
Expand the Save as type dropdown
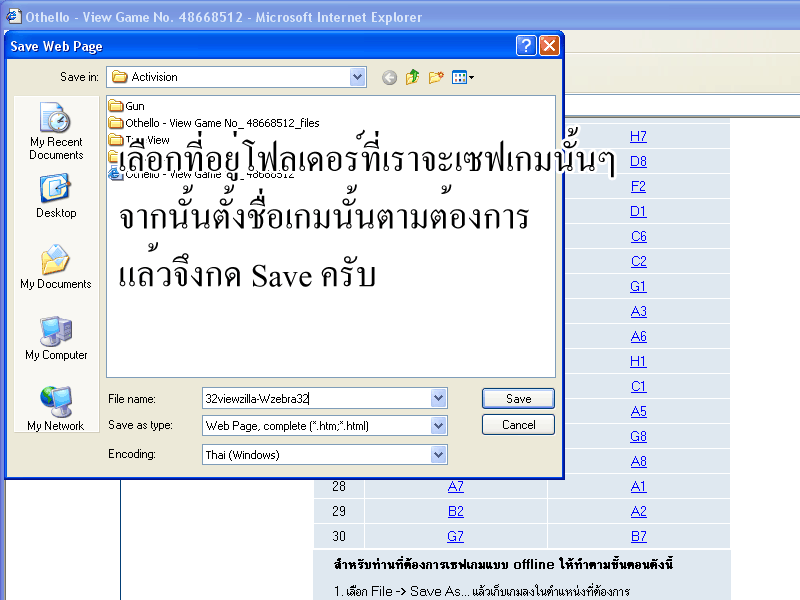(x=438, y=426)
